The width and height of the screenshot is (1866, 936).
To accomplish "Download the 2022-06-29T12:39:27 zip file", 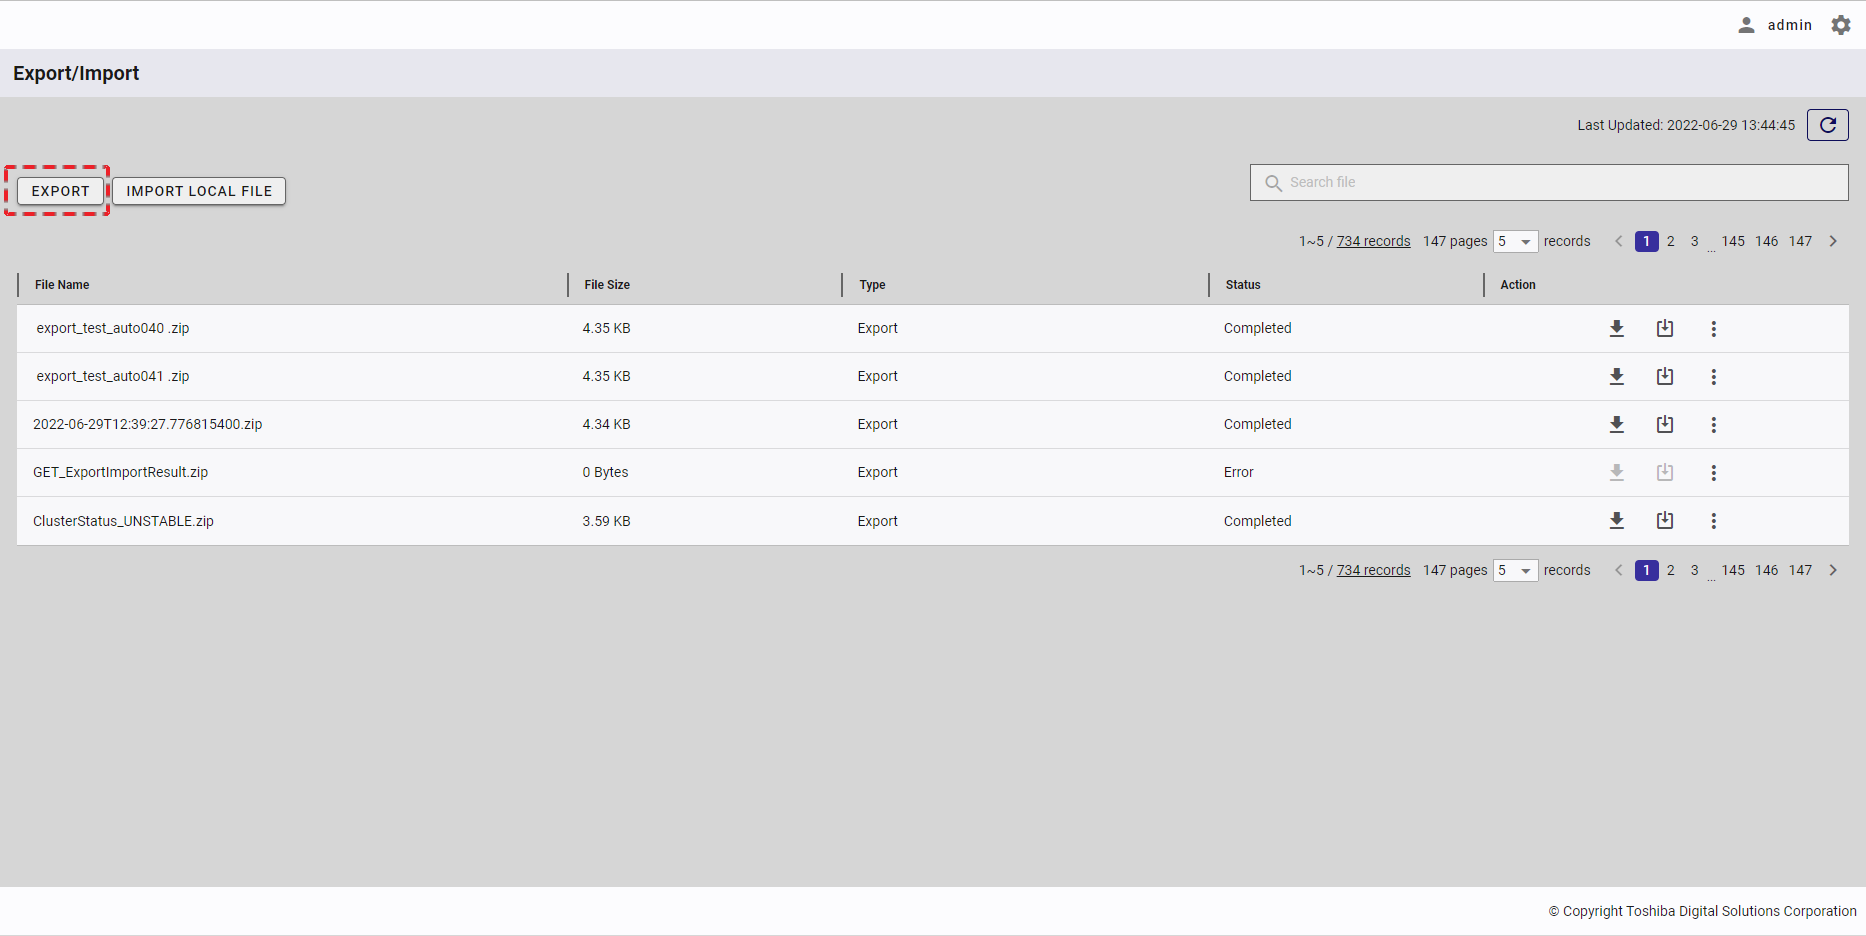I will tap(1616, 424).
